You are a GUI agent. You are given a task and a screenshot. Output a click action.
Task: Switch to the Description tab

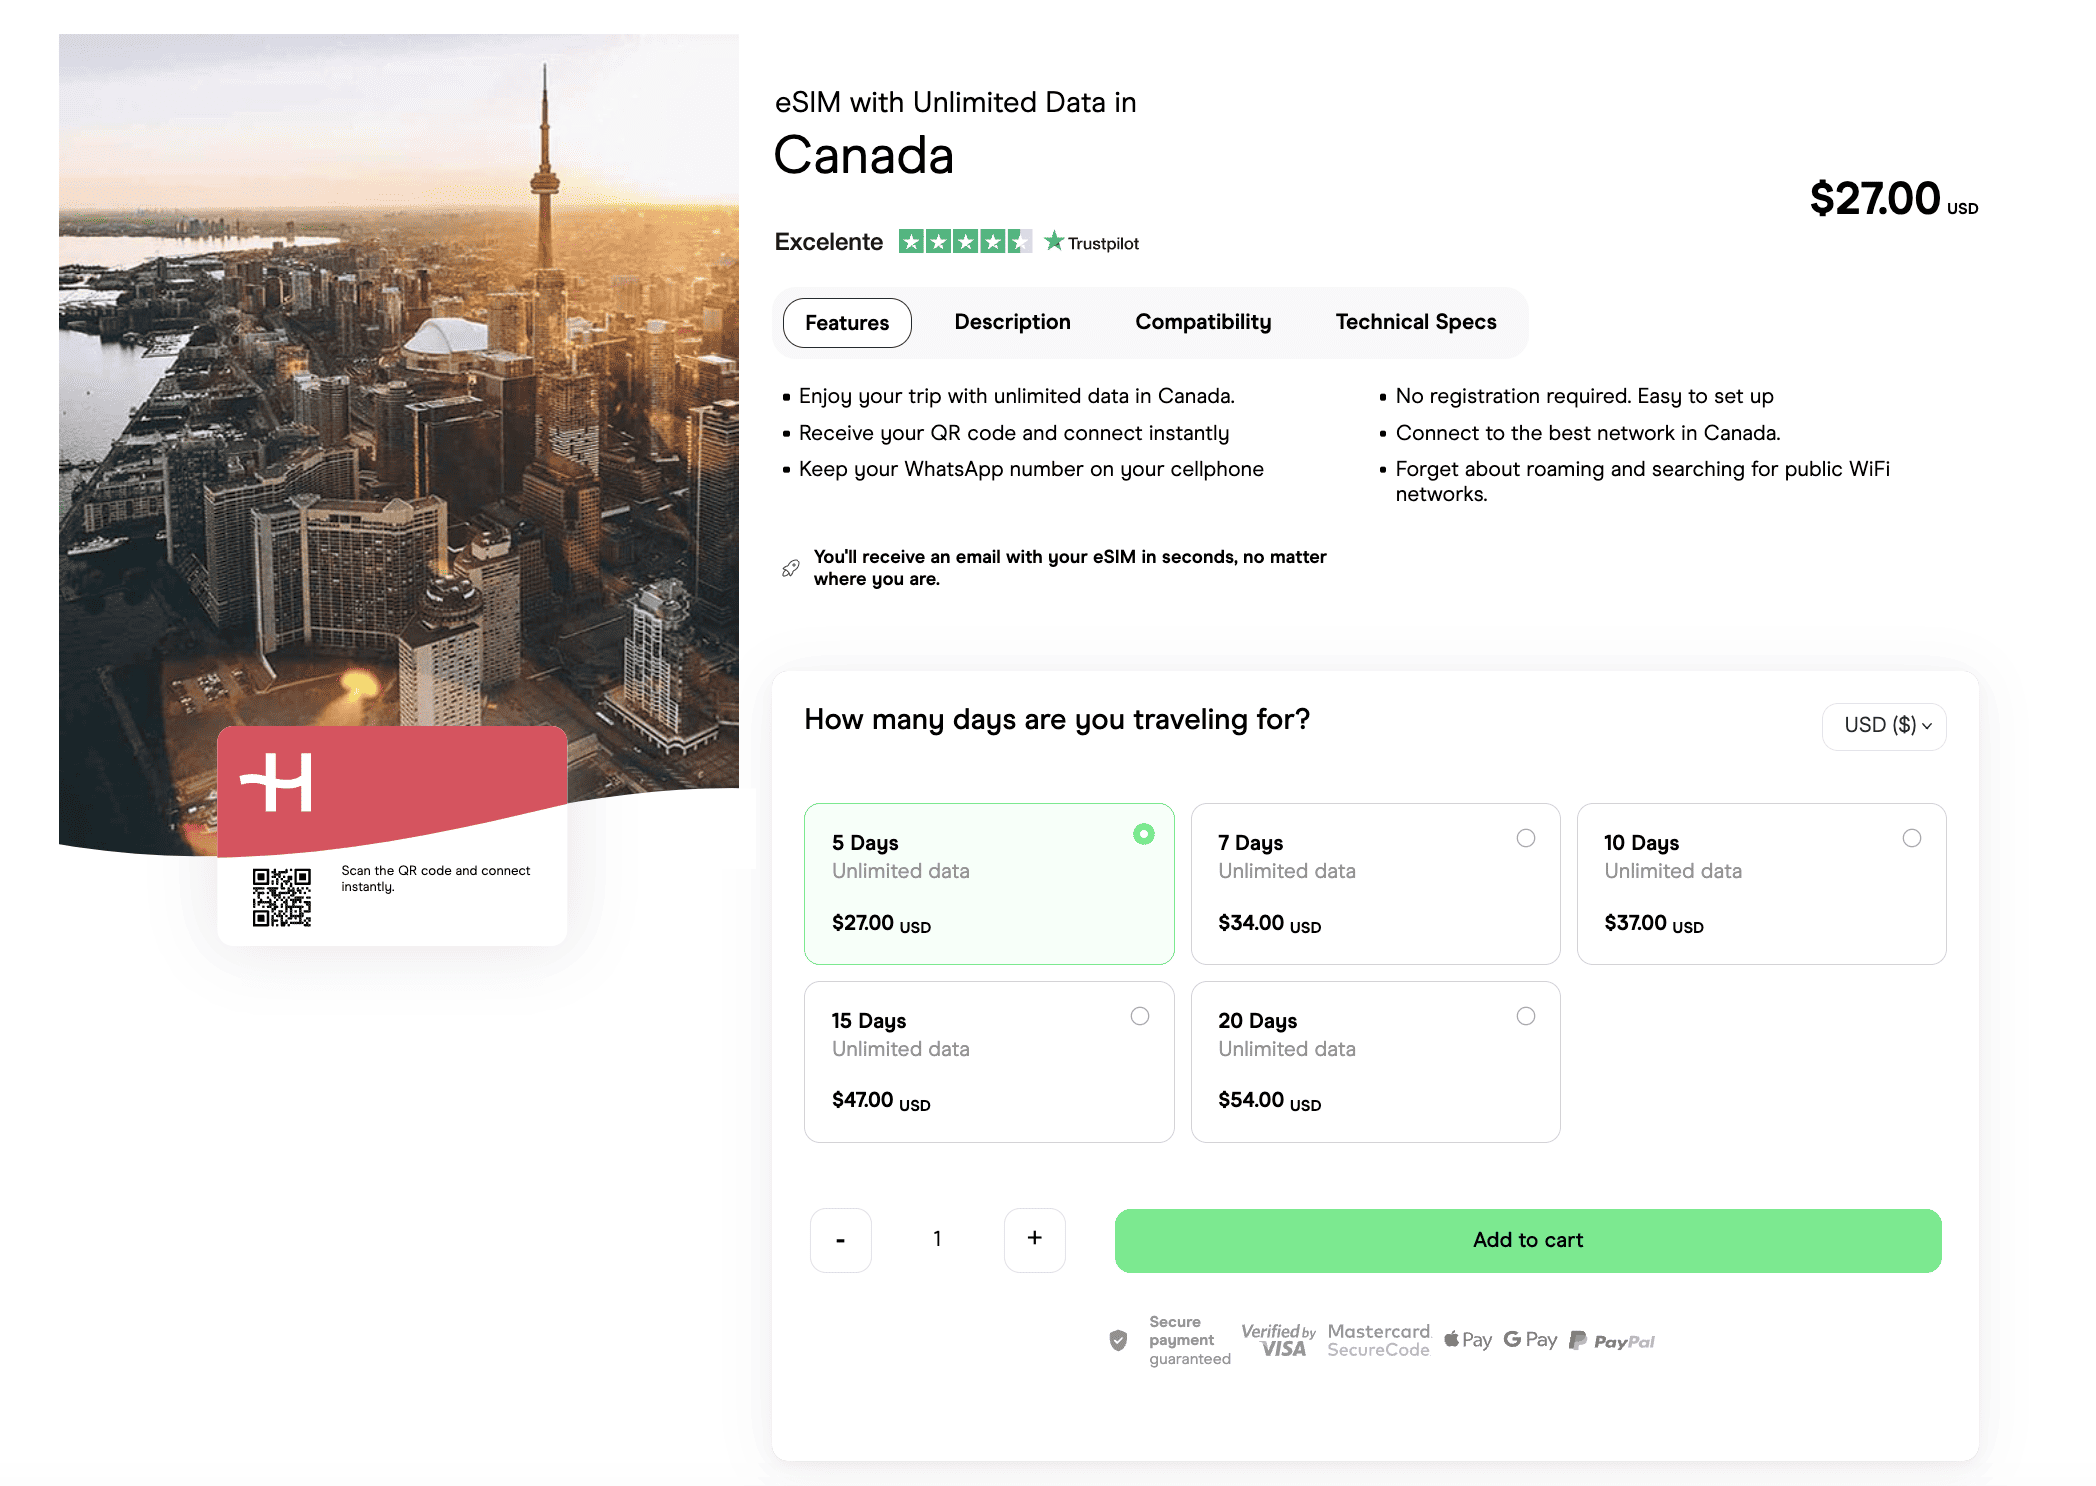(x=1012, y=322)
